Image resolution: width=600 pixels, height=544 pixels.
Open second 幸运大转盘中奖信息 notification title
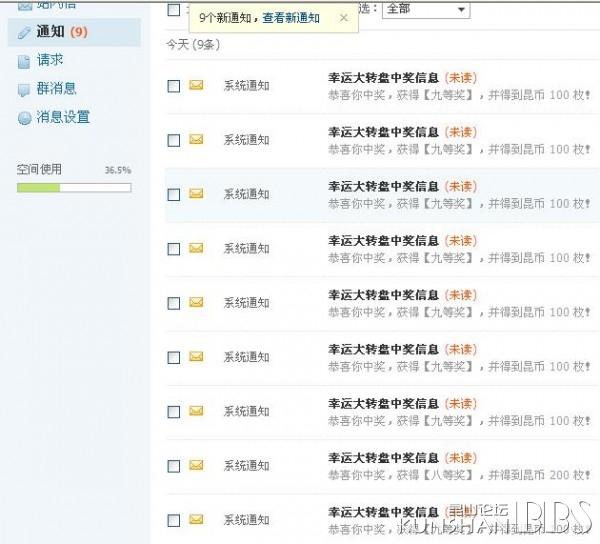pyautogui.click(x=383, y=132)
